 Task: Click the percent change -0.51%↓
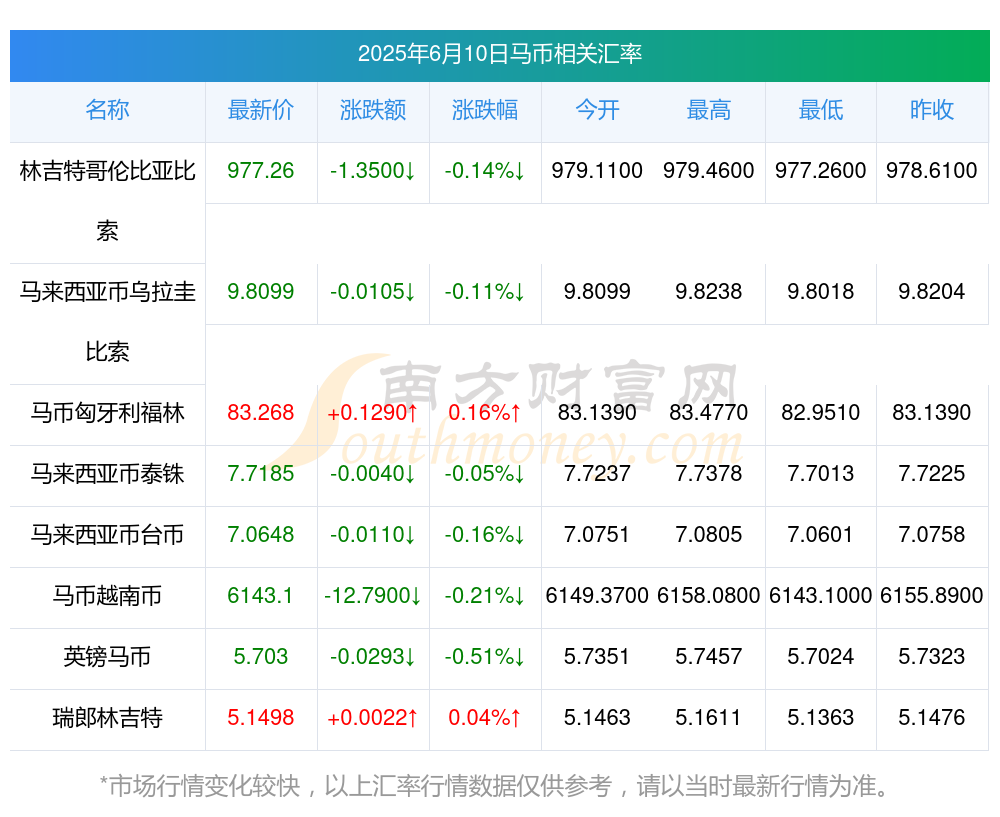coord(485,657)
